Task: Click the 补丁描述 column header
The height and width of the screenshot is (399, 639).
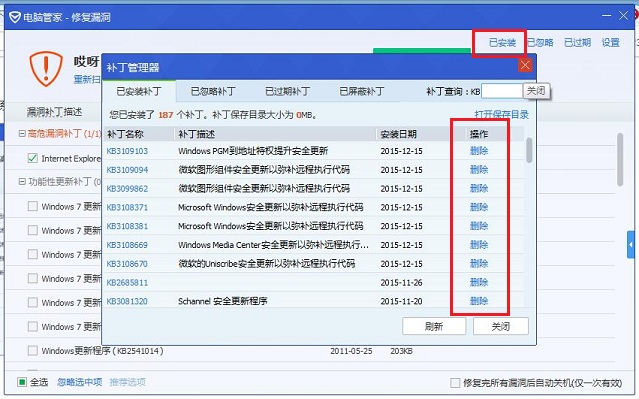Action: point(196,134)
